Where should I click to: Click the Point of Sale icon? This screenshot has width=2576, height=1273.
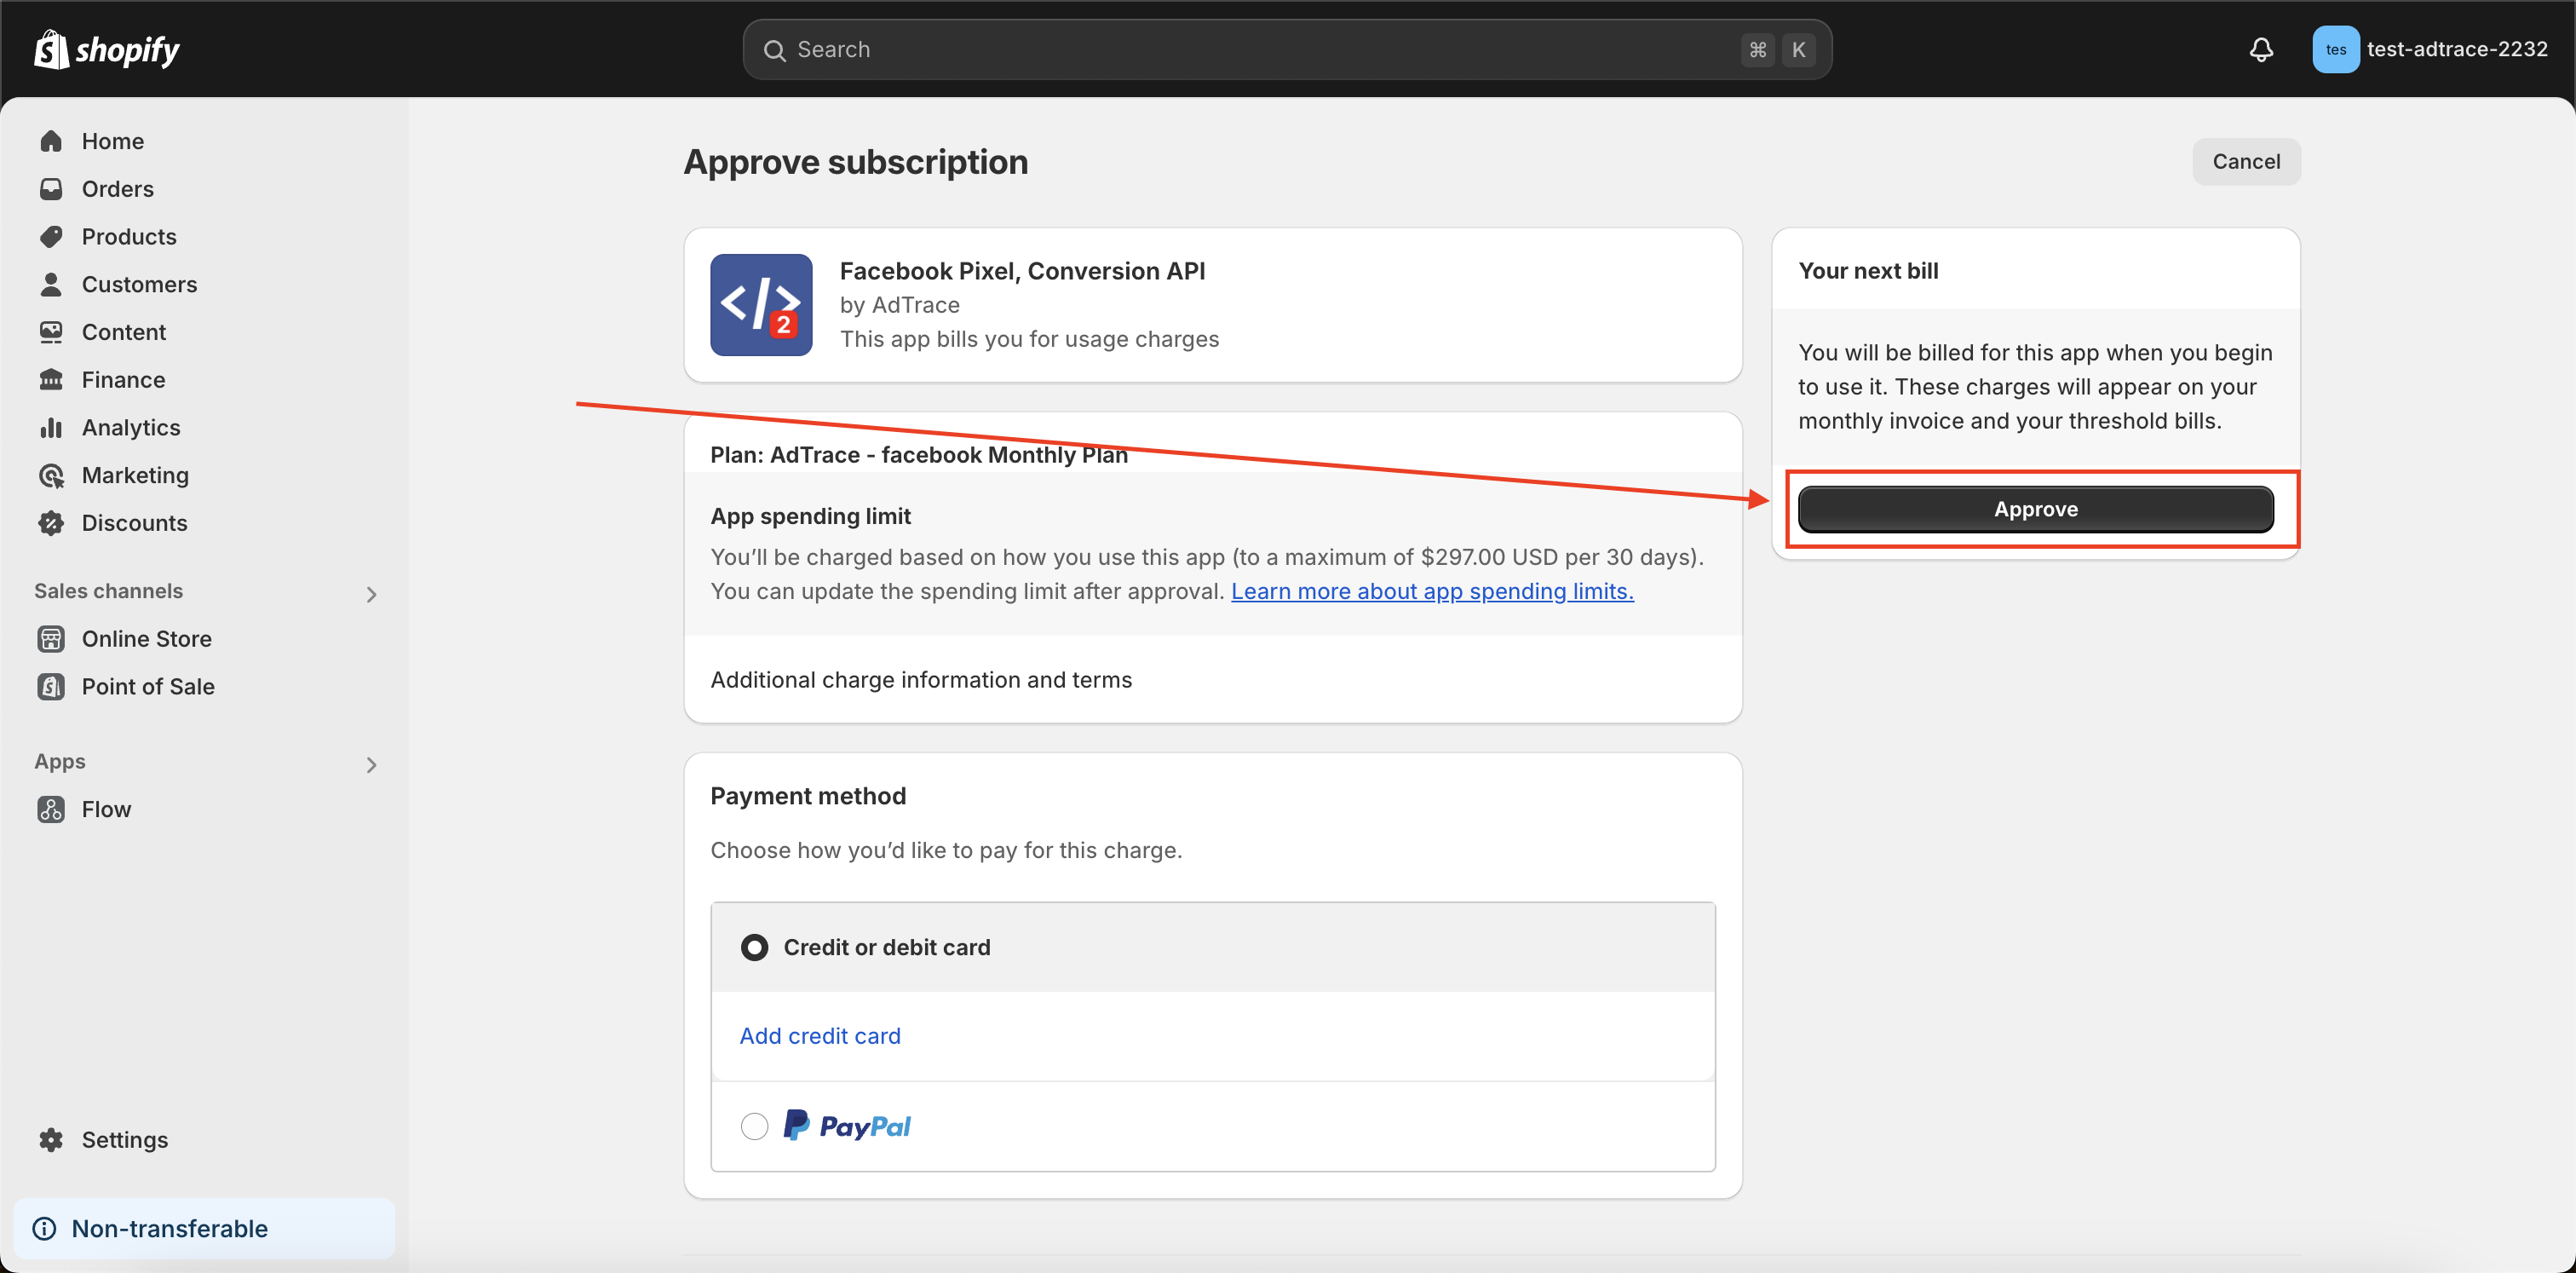click(x=51, y=687)
